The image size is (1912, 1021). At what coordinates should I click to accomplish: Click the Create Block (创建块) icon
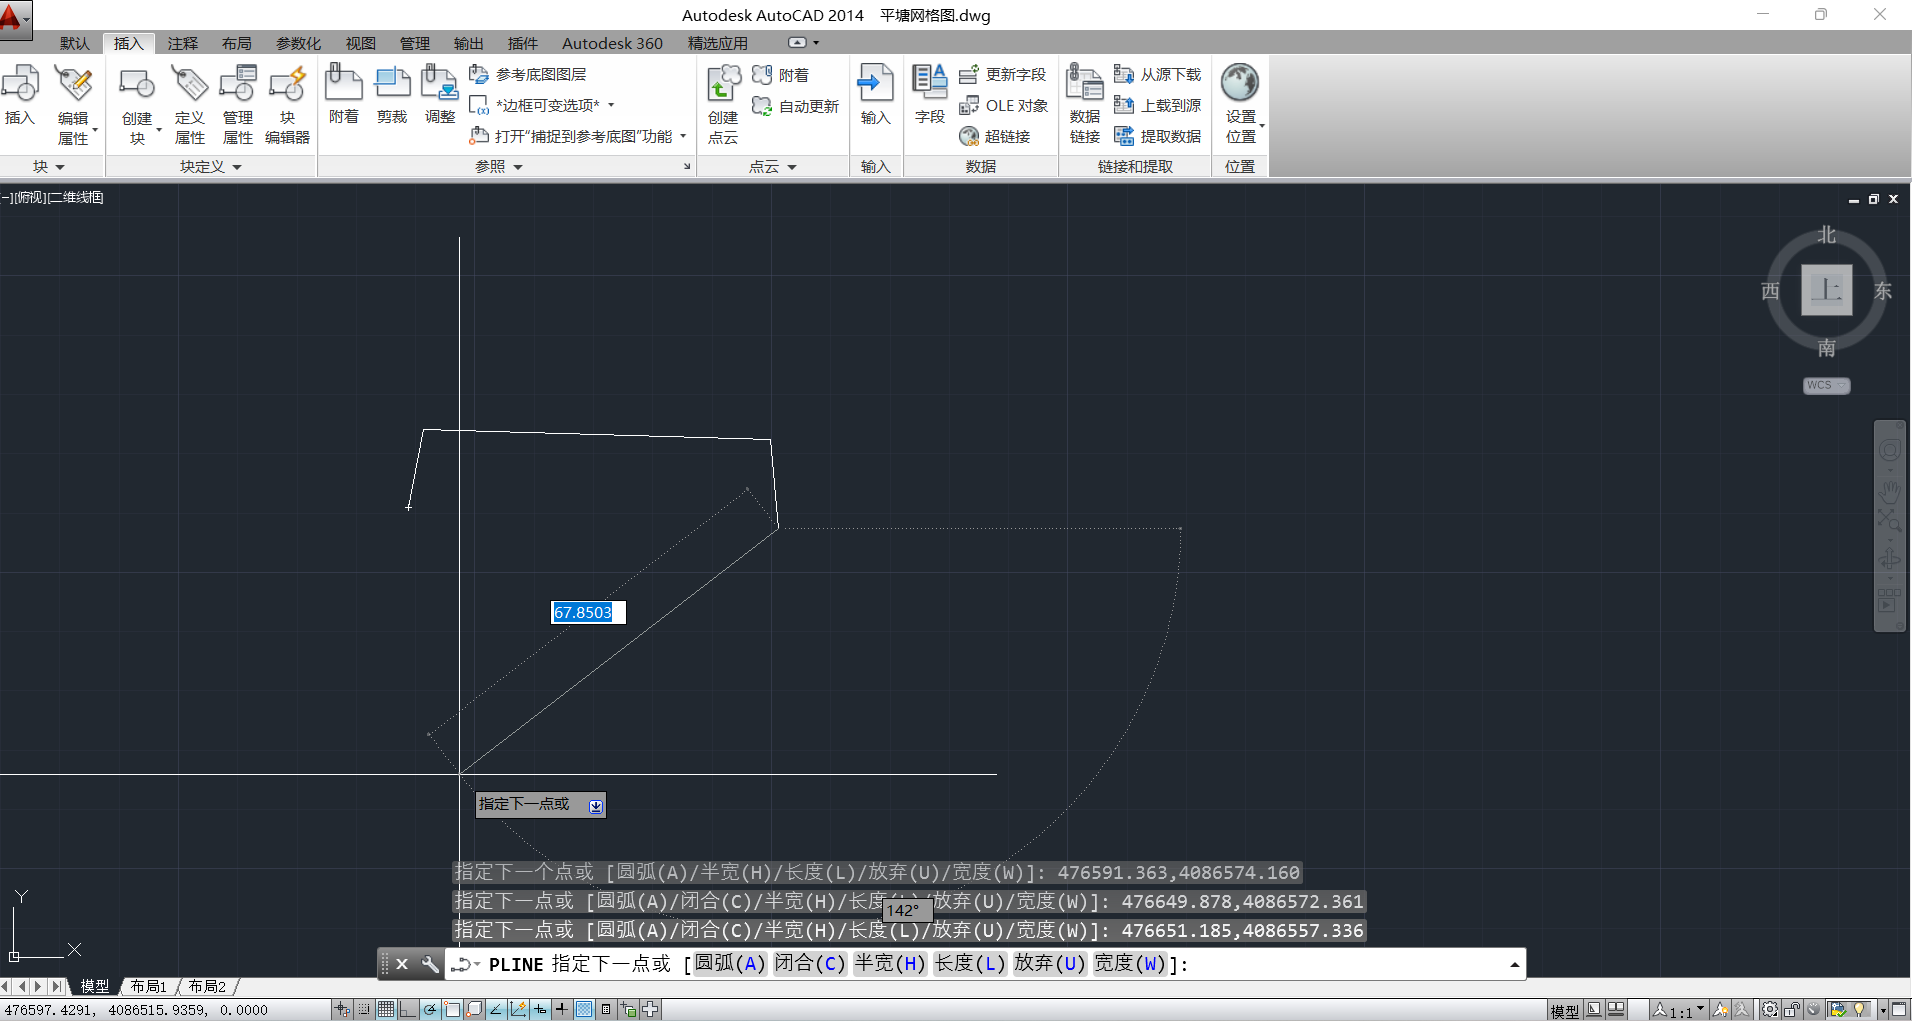coord(137,84)
